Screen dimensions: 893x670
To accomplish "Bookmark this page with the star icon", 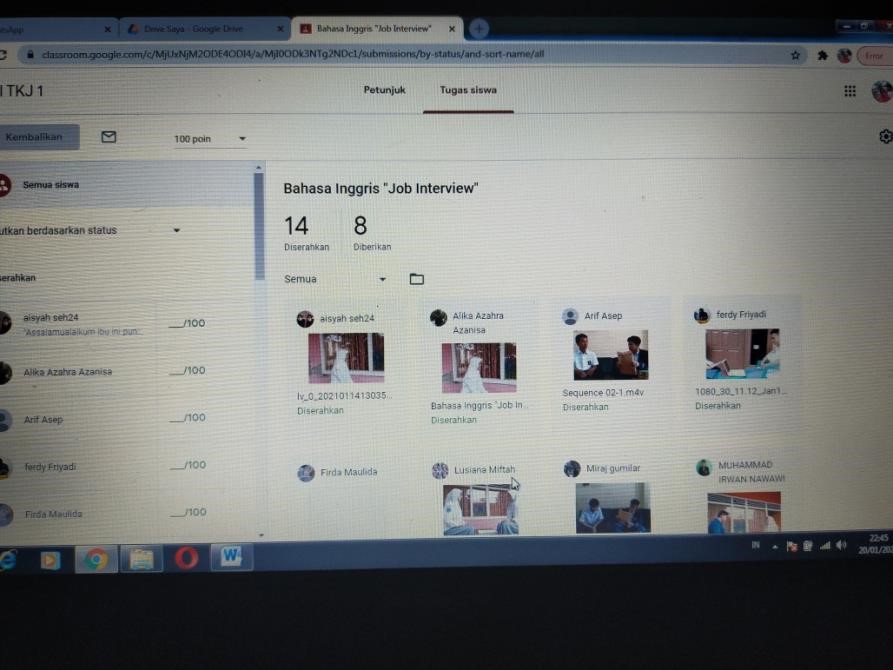I will (795, 56).
